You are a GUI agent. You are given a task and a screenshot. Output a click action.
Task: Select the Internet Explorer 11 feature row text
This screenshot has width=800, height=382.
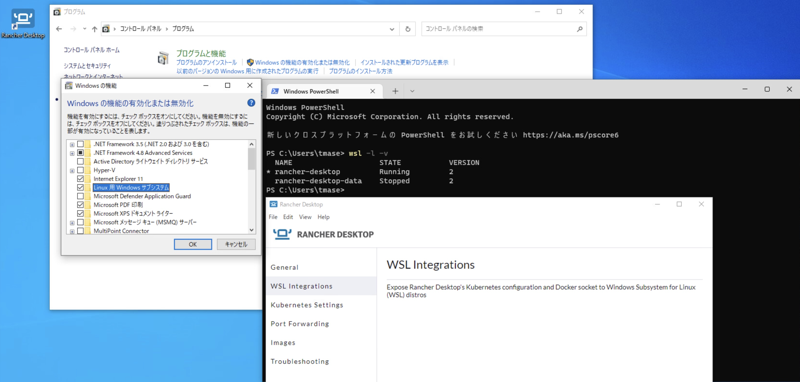118,179
